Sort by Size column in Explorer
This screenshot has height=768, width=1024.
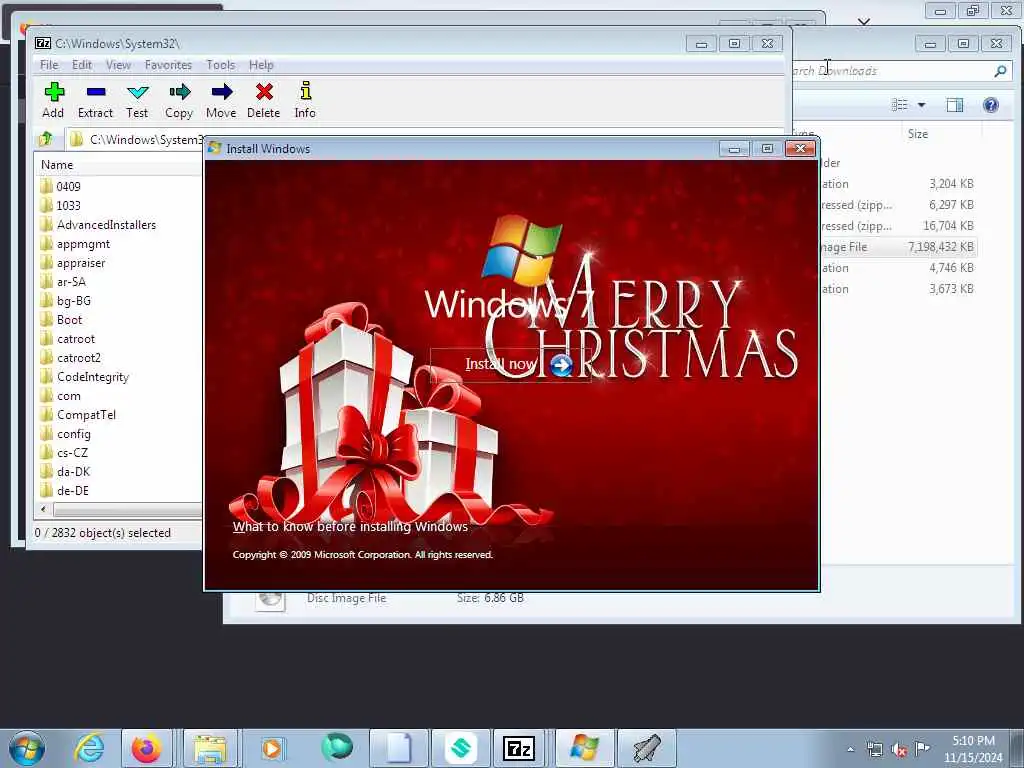tap(918, 134)
